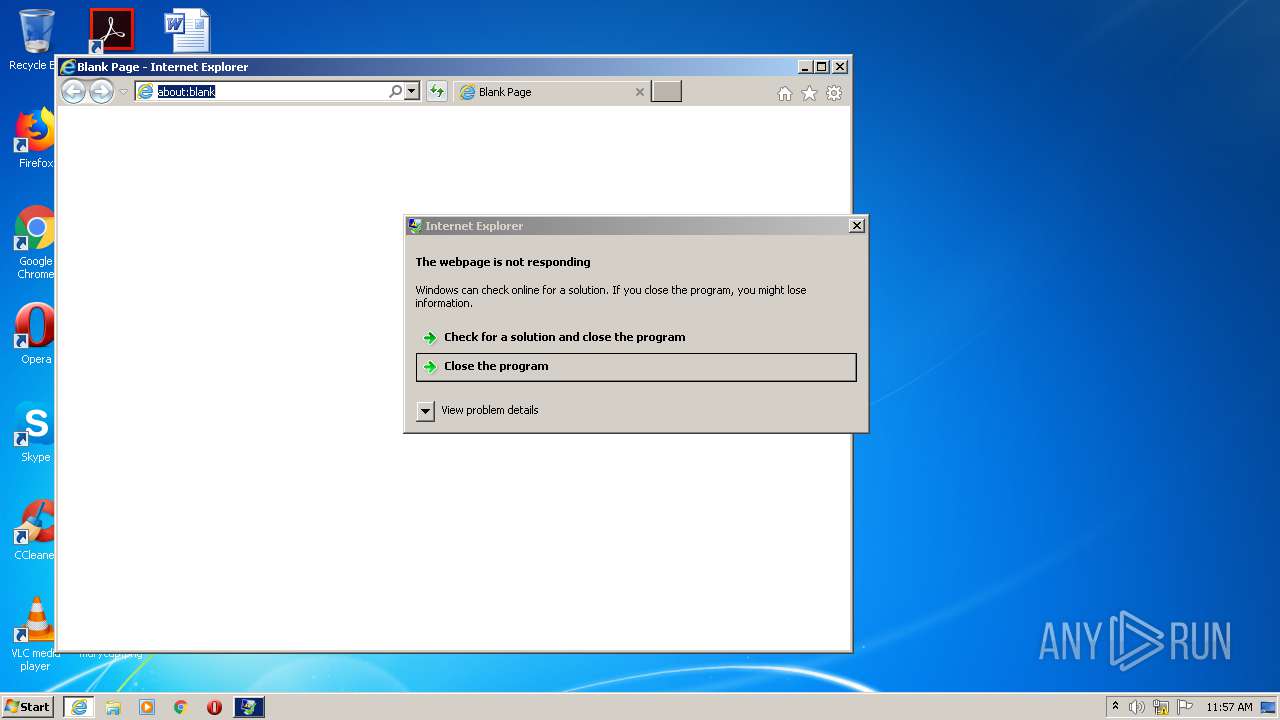The image size is (1280, 720).
Task: Choose Close the program option
Action: pyautogui.click(x=636, y=367)
